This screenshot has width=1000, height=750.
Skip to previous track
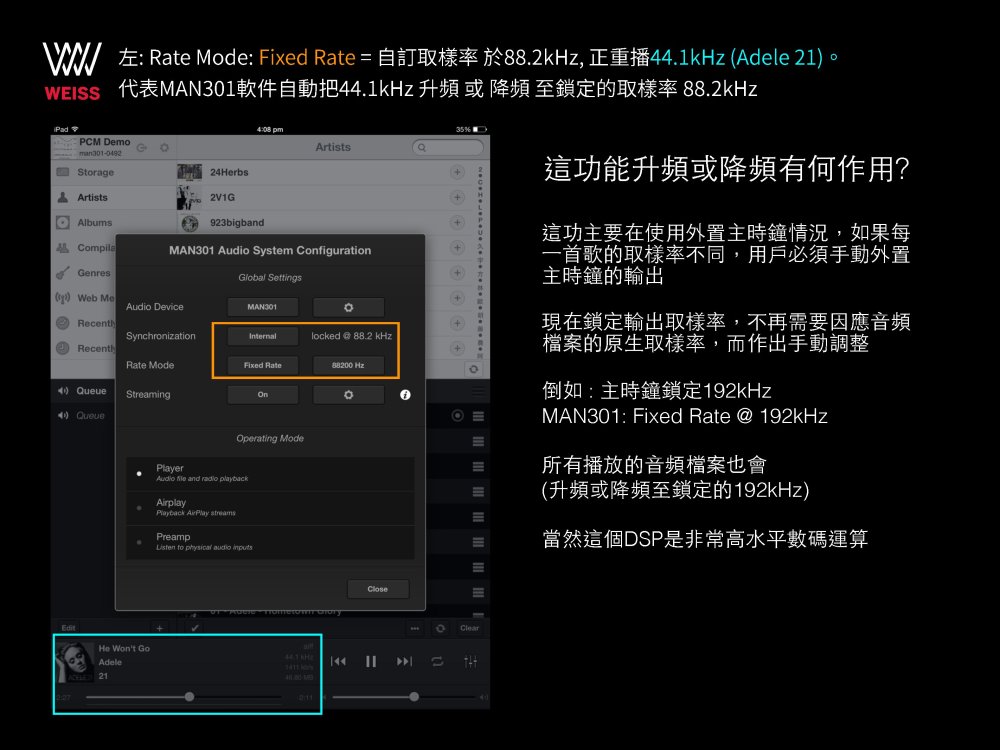[x=339, y=661]
